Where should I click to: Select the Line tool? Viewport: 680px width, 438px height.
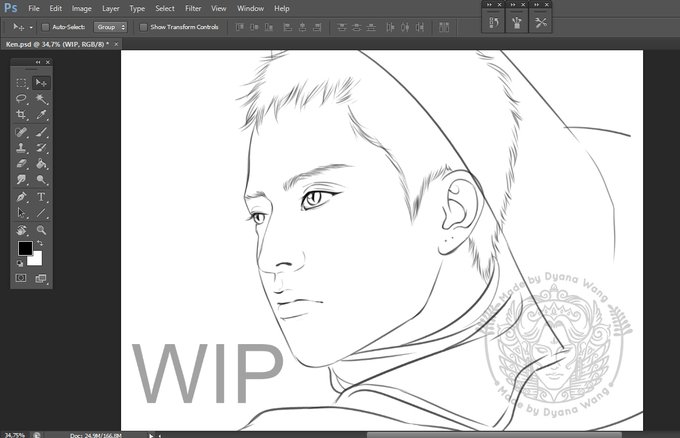[x=41, y=213]
